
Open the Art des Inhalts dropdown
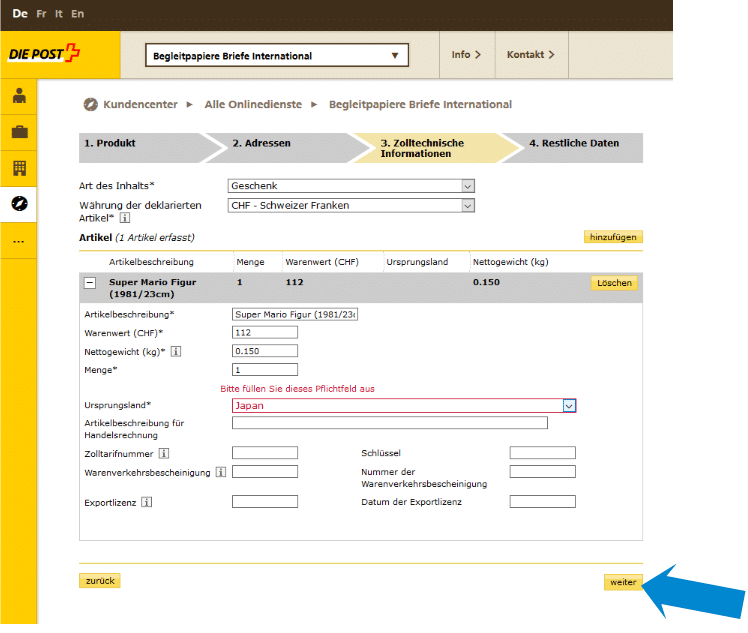click(351, 186)
